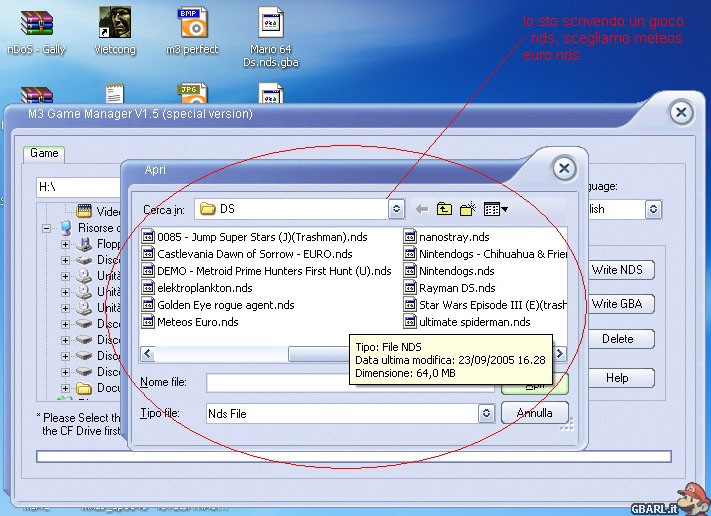This screenshot has height=516, width=711.
Task: Collapse the Risorse tree node
Action: click(47, 228)
